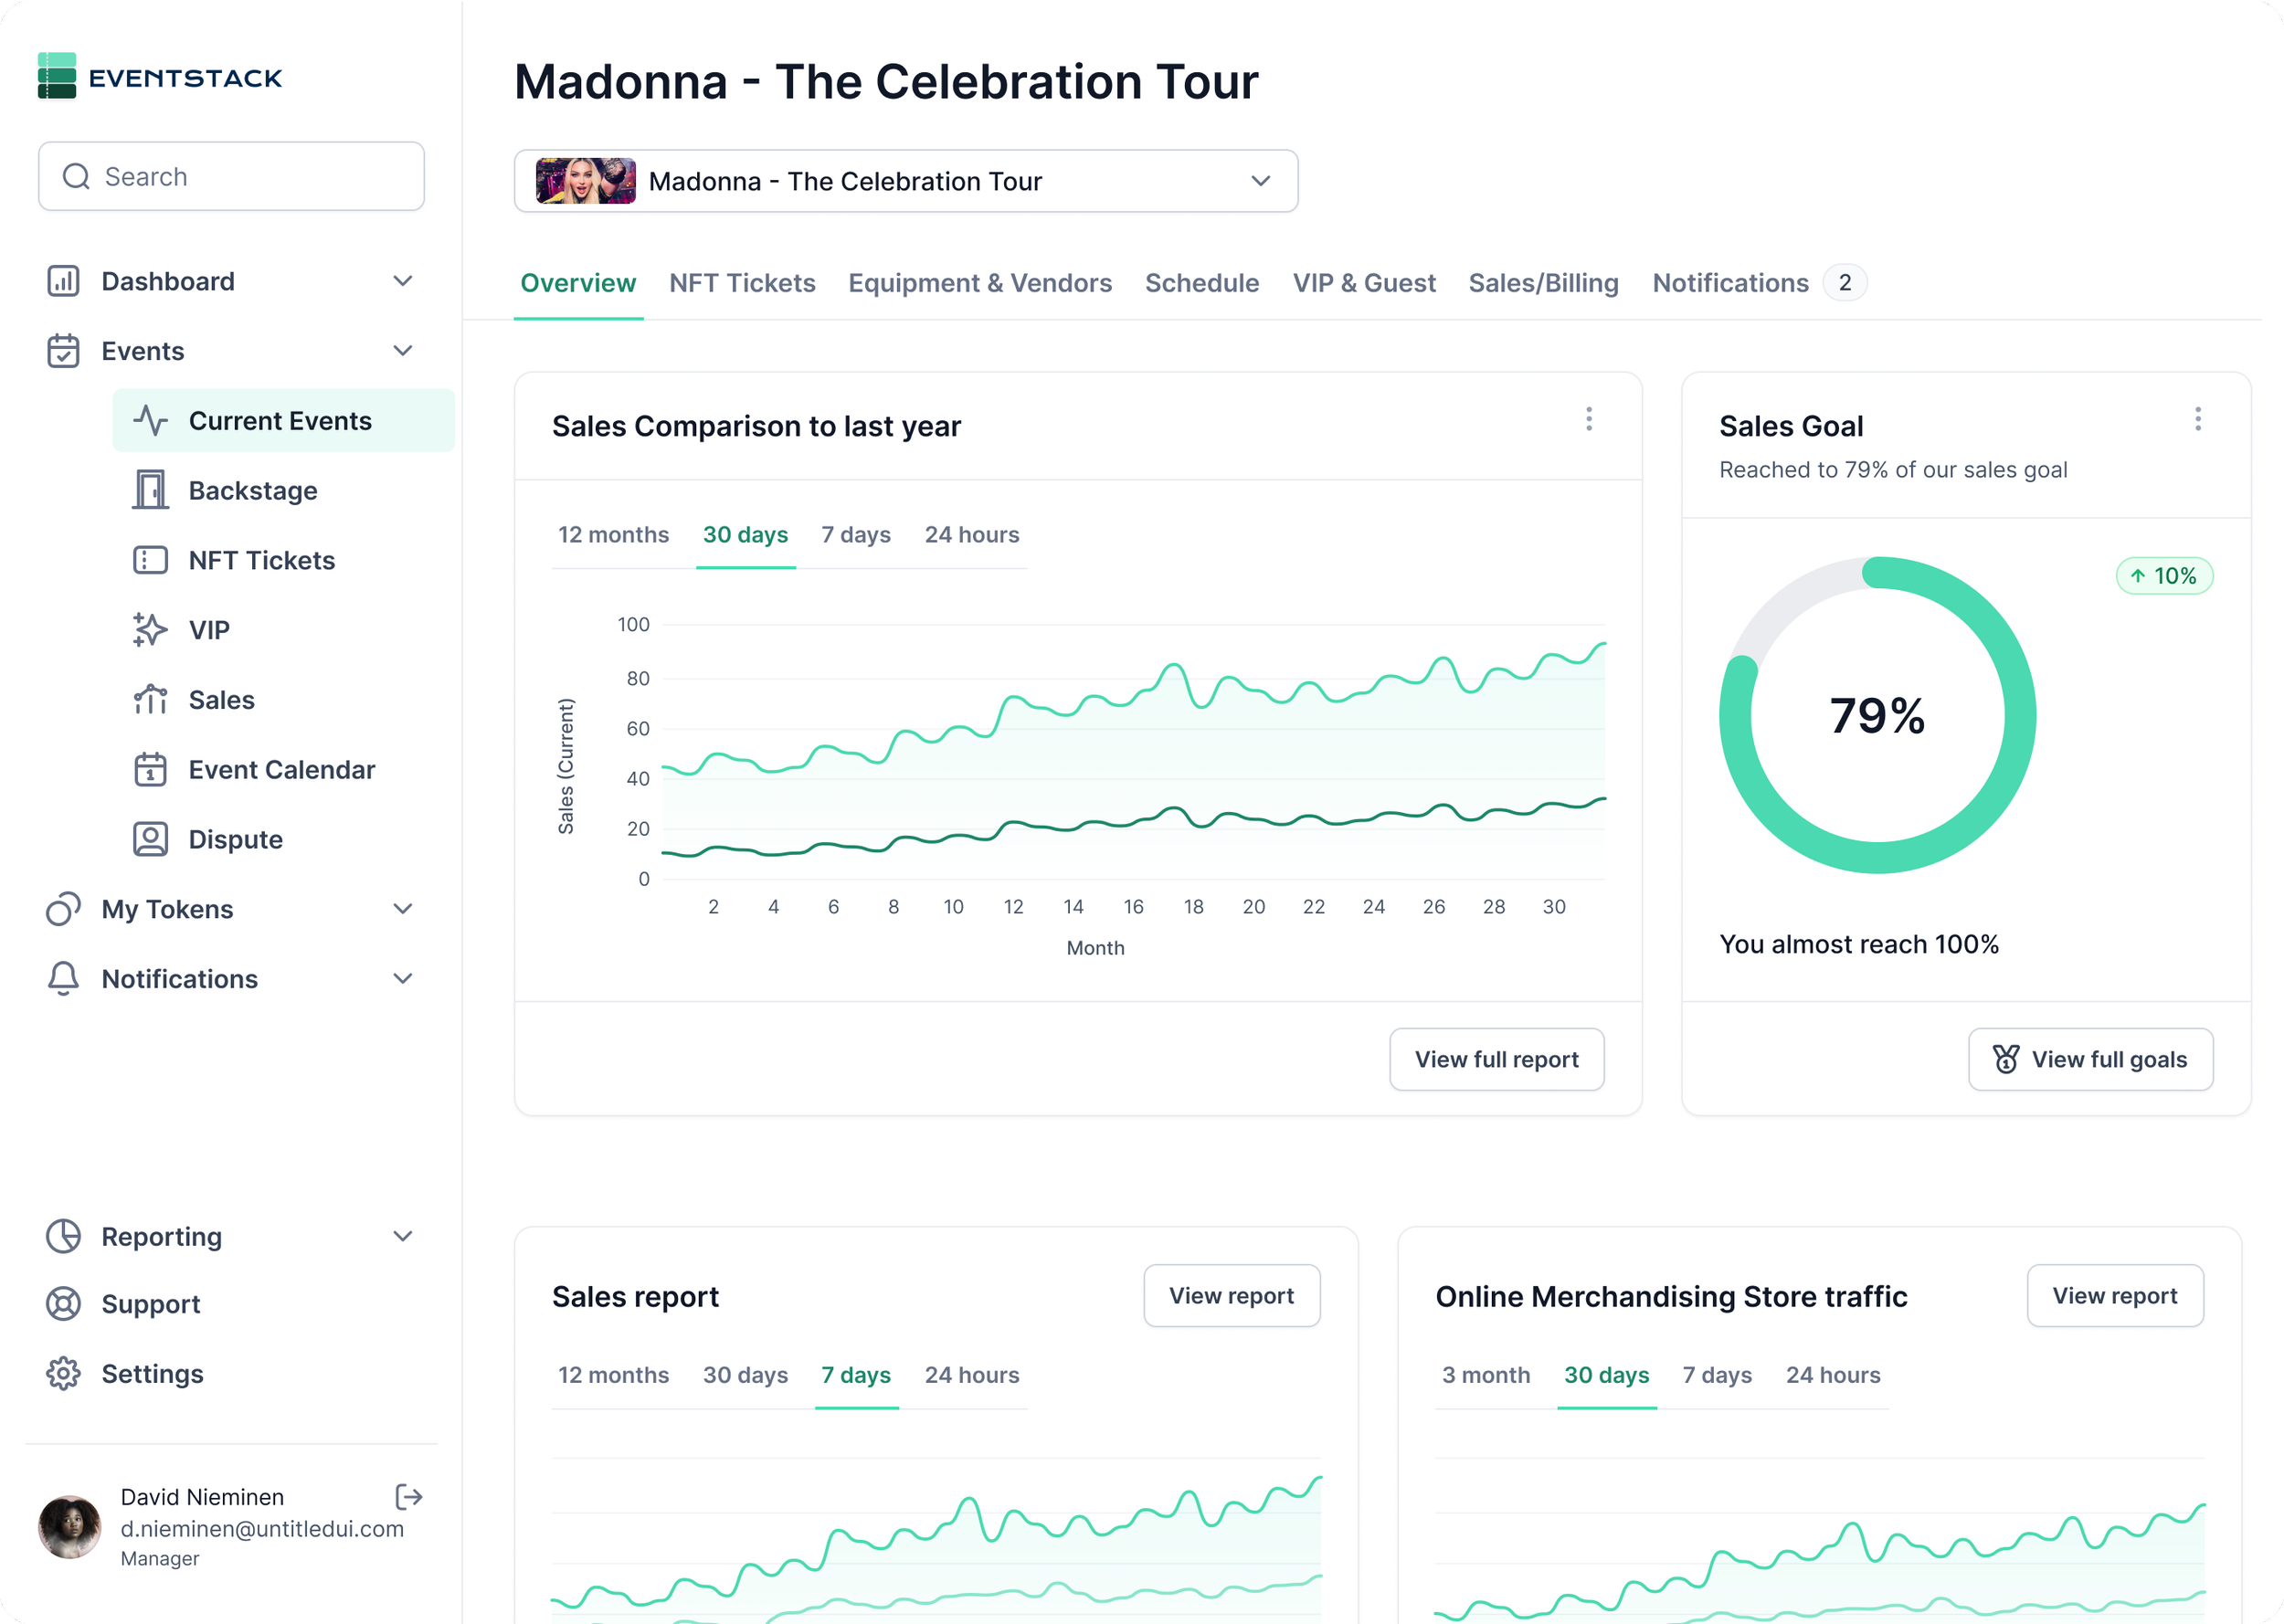Open the event selector dropdown arrow
2284x1624 pixels.
click(1261, 181)
